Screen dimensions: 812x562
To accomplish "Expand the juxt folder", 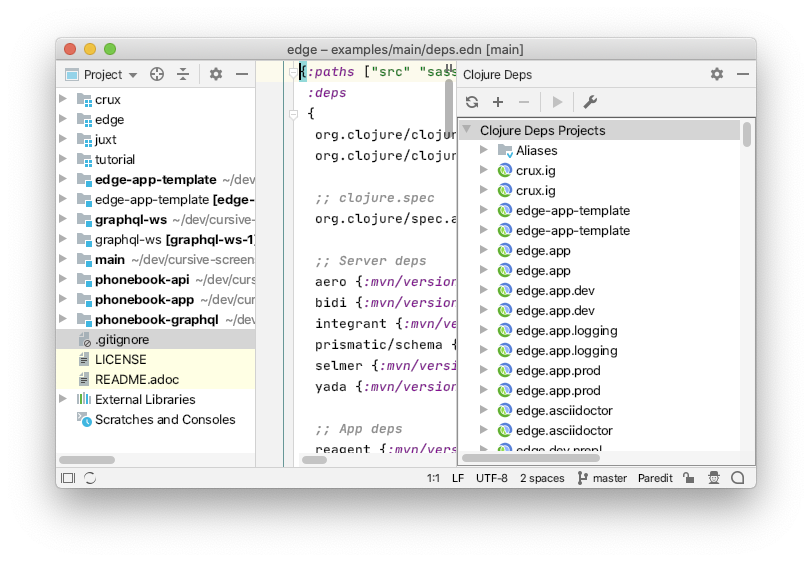I will click(63, 139).
